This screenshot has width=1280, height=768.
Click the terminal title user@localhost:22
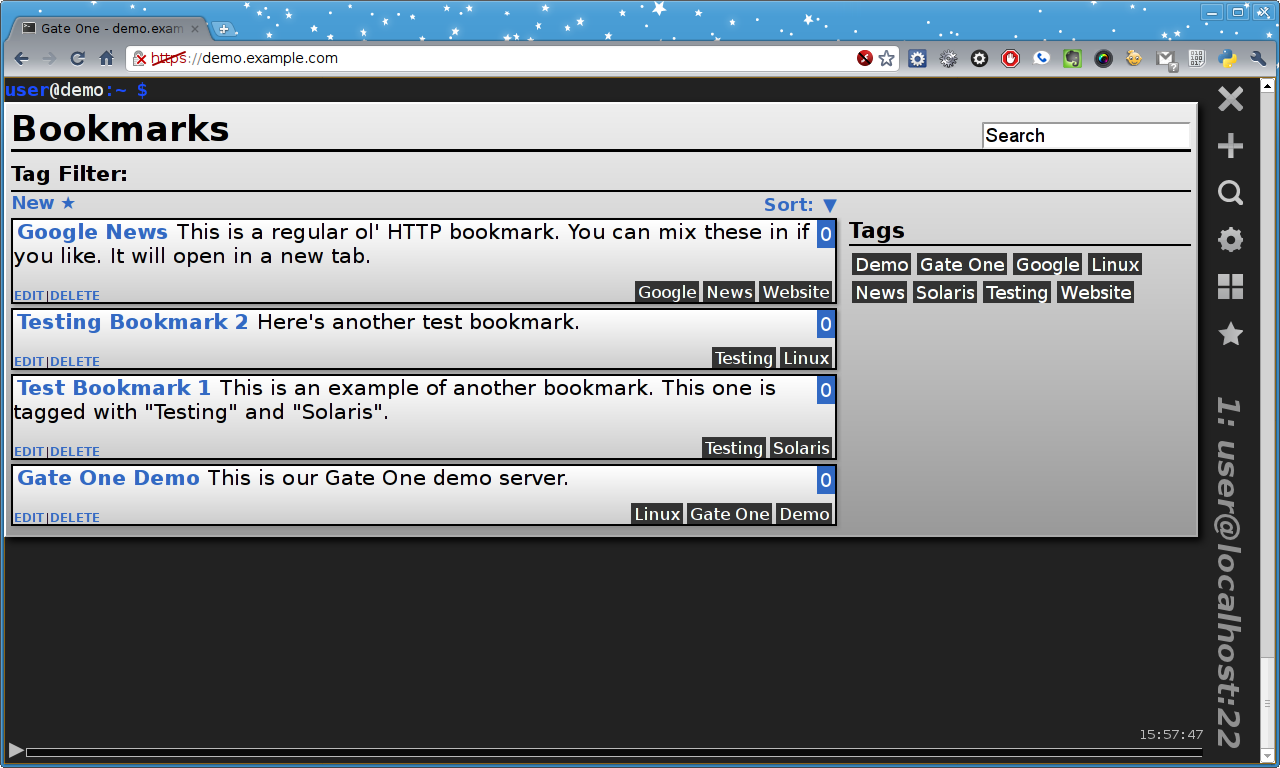(x=1229, y=573)
